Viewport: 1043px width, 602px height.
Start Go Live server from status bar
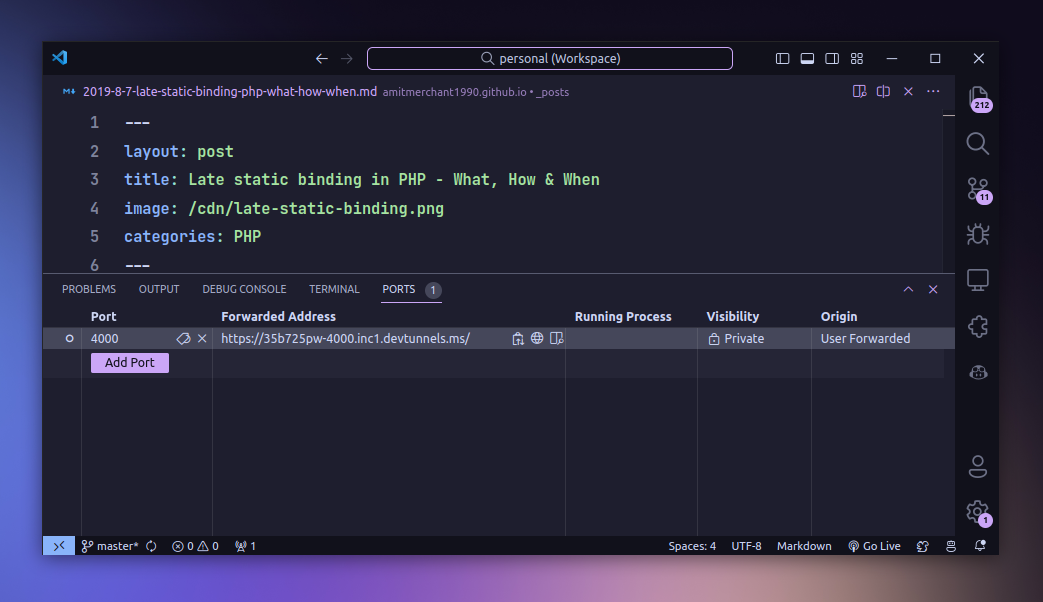874,546
